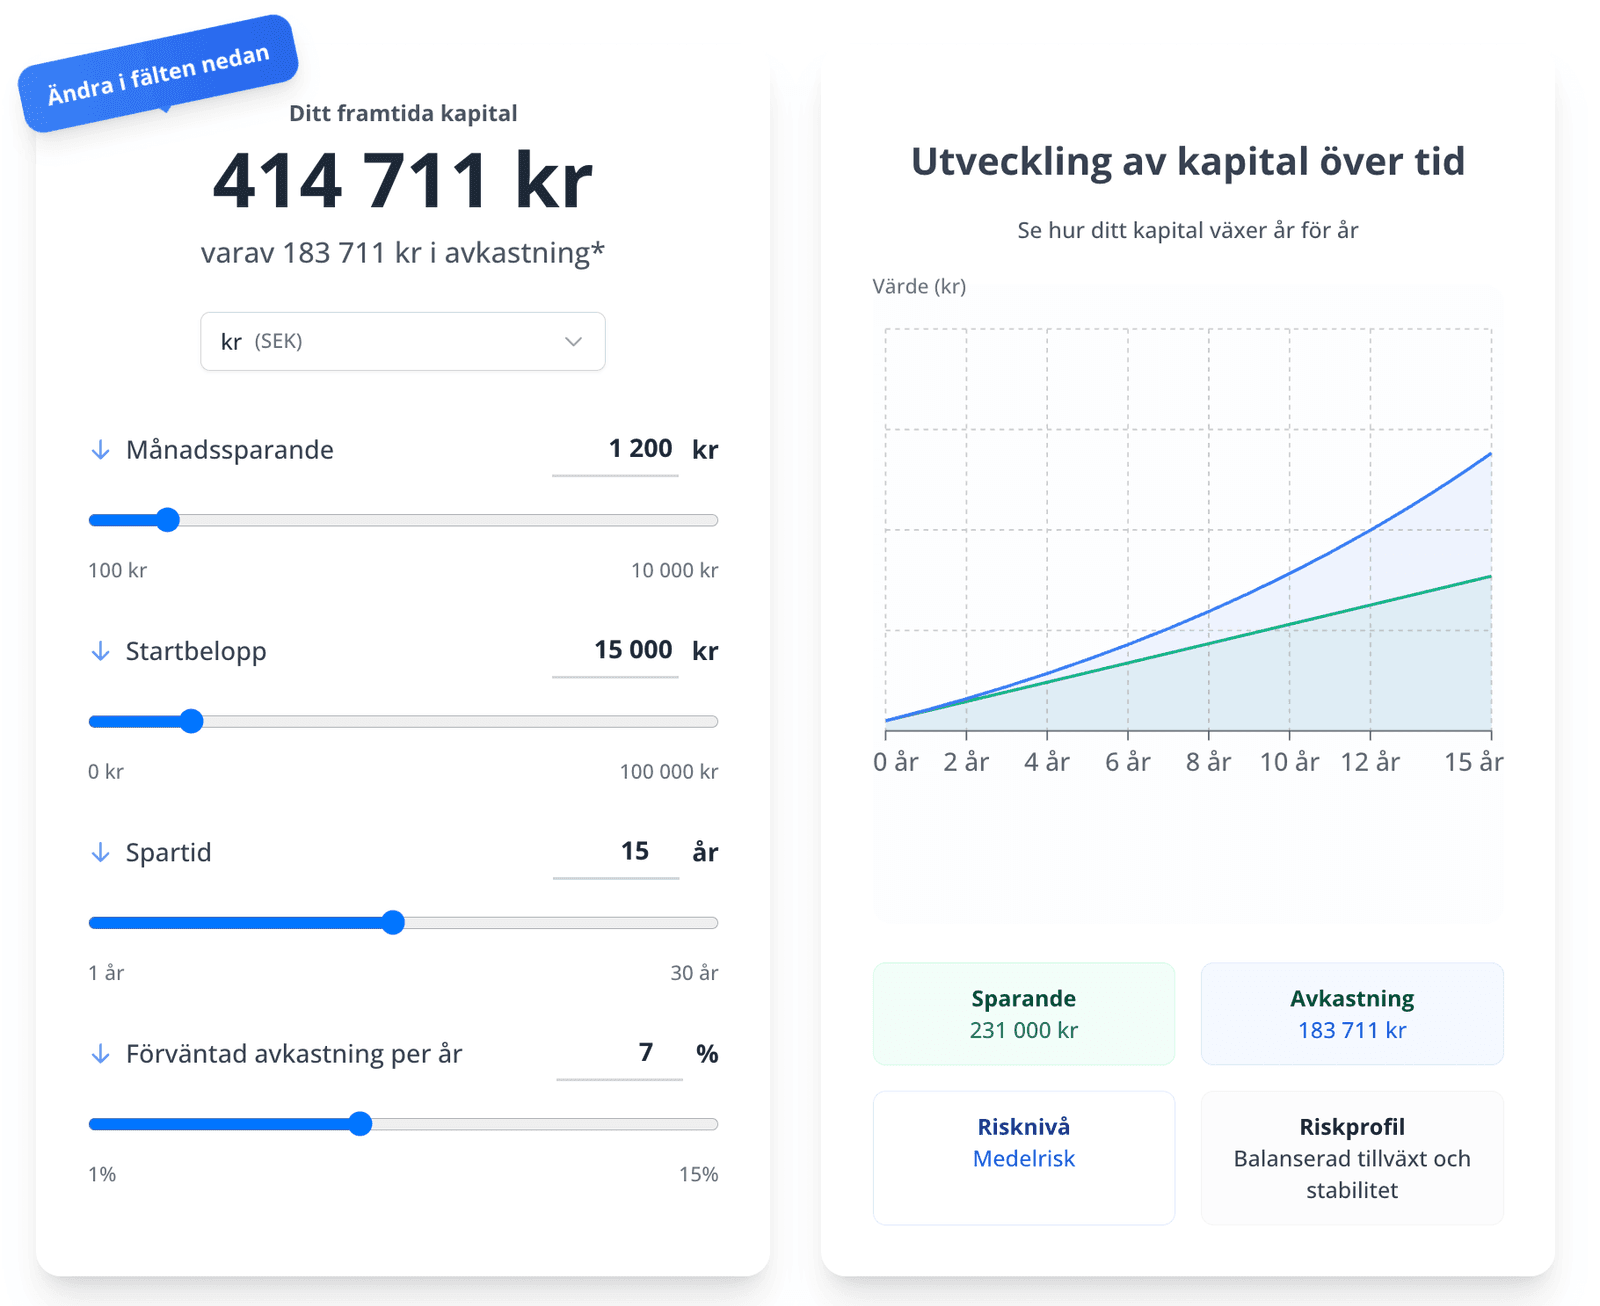1600x1306 pixels.
Task: Expand currency list via chevron arrow
Action: click(x=573, y=342)
